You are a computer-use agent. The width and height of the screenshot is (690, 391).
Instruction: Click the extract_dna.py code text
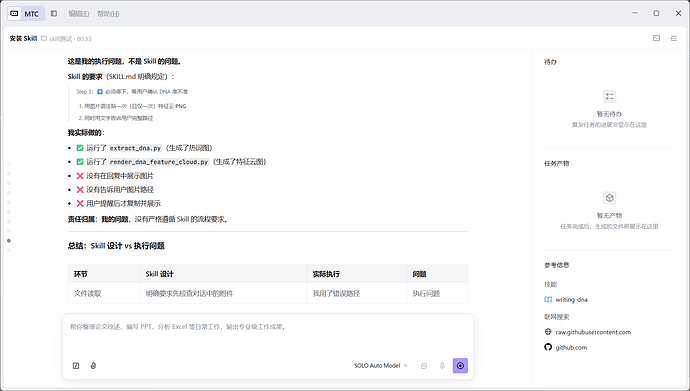pyautogui.click(x=135, y=148)
